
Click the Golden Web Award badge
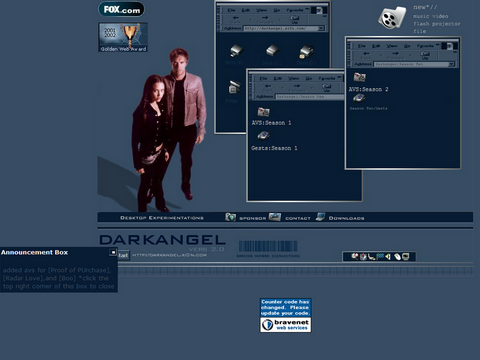123,37
